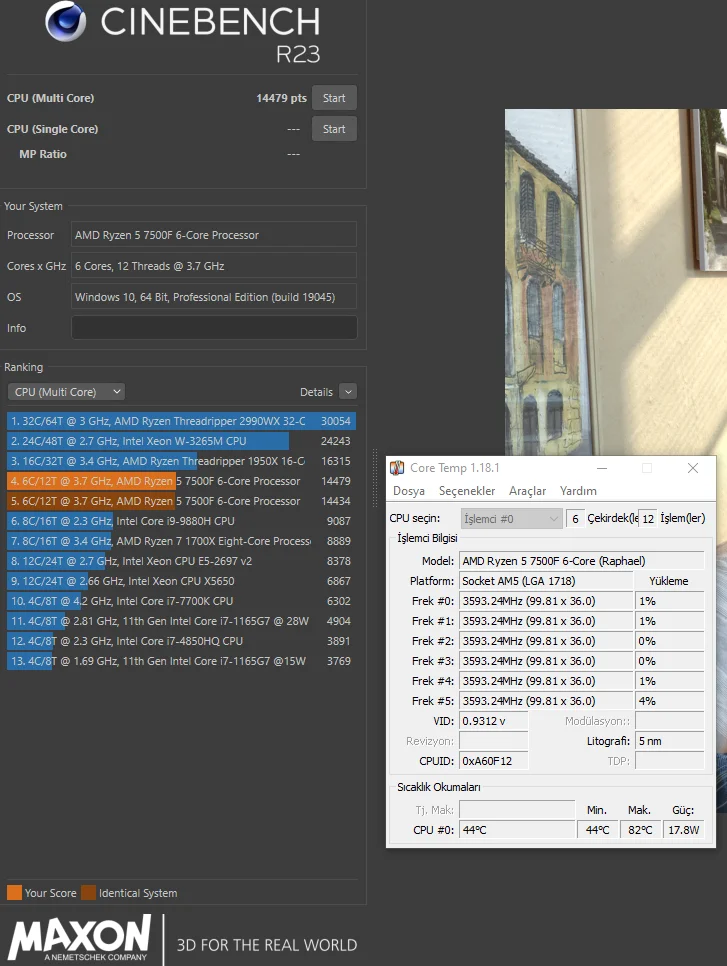
Task: Select ranking row 6 Core i9-9880H
Action: [x=181, y=521]
